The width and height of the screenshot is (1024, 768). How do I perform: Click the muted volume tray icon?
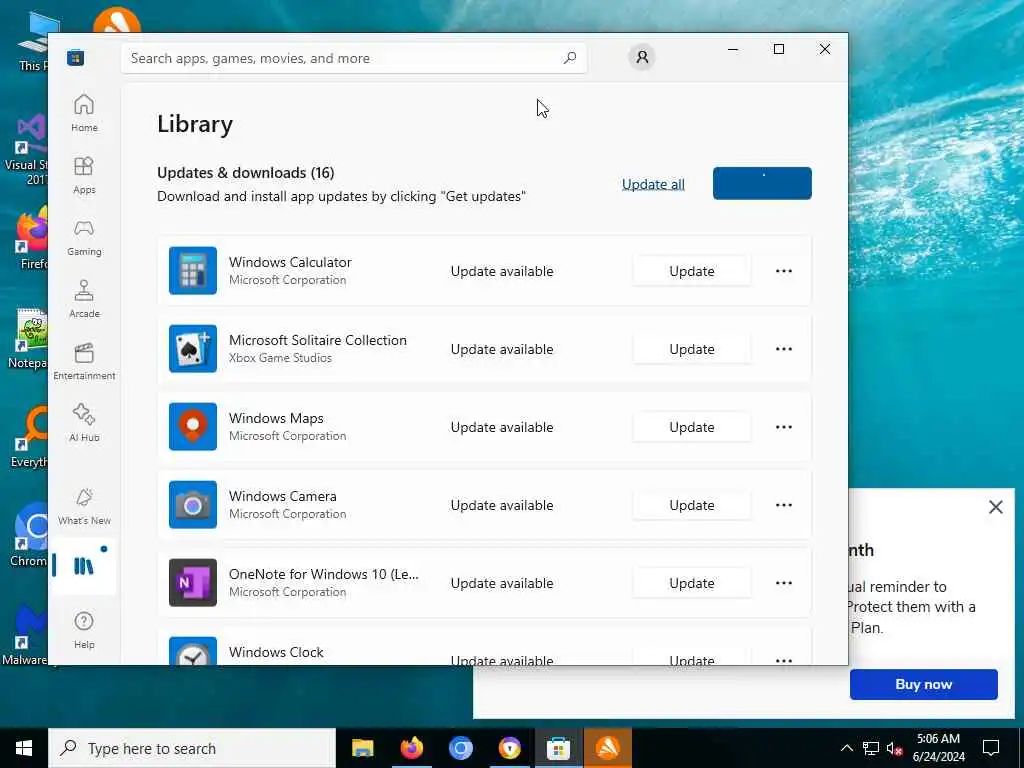895,748
